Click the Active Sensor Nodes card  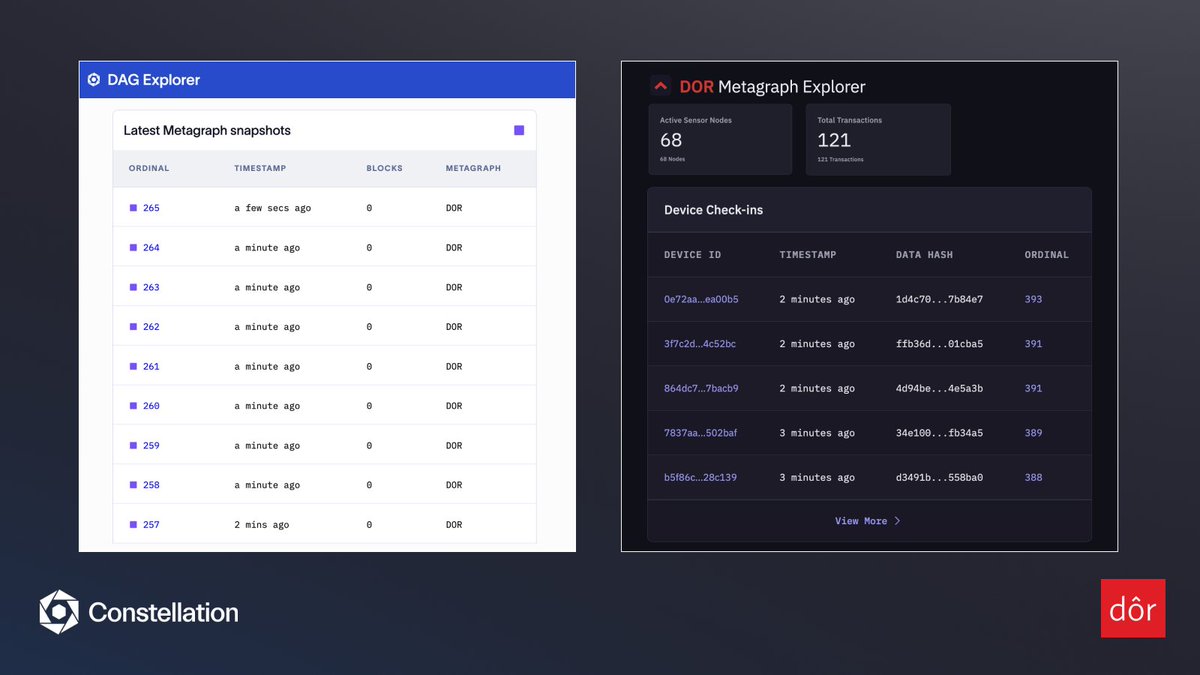720,140
